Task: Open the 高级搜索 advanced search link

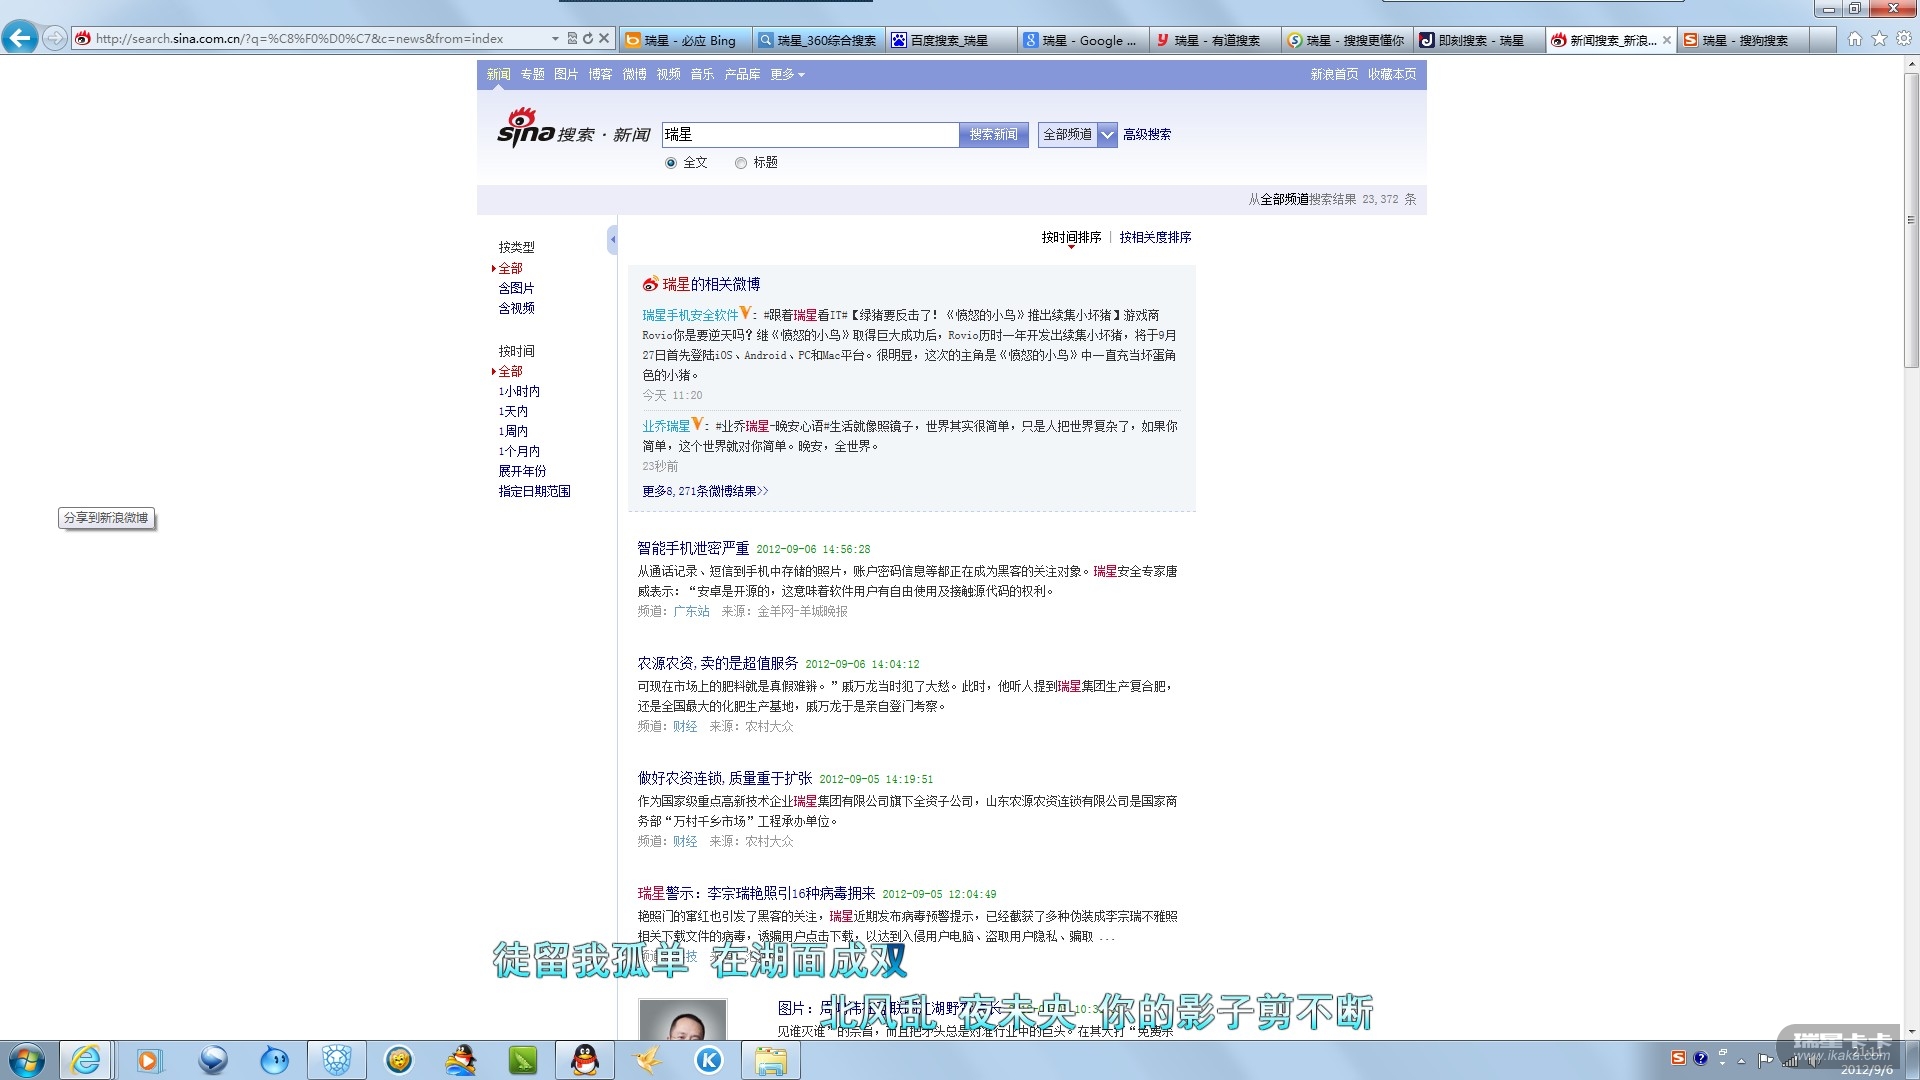Action: pos(1147,135)
